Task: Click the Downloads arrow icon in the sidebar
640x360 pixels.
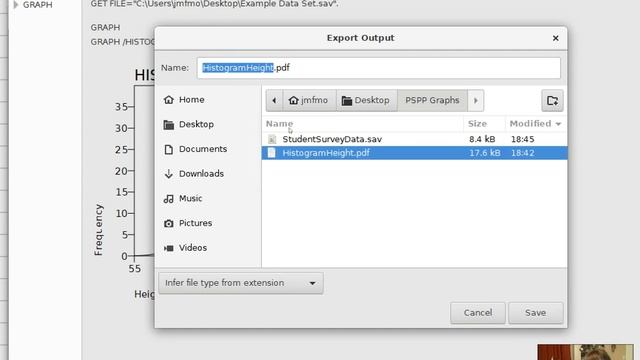Action: point(169,174)
